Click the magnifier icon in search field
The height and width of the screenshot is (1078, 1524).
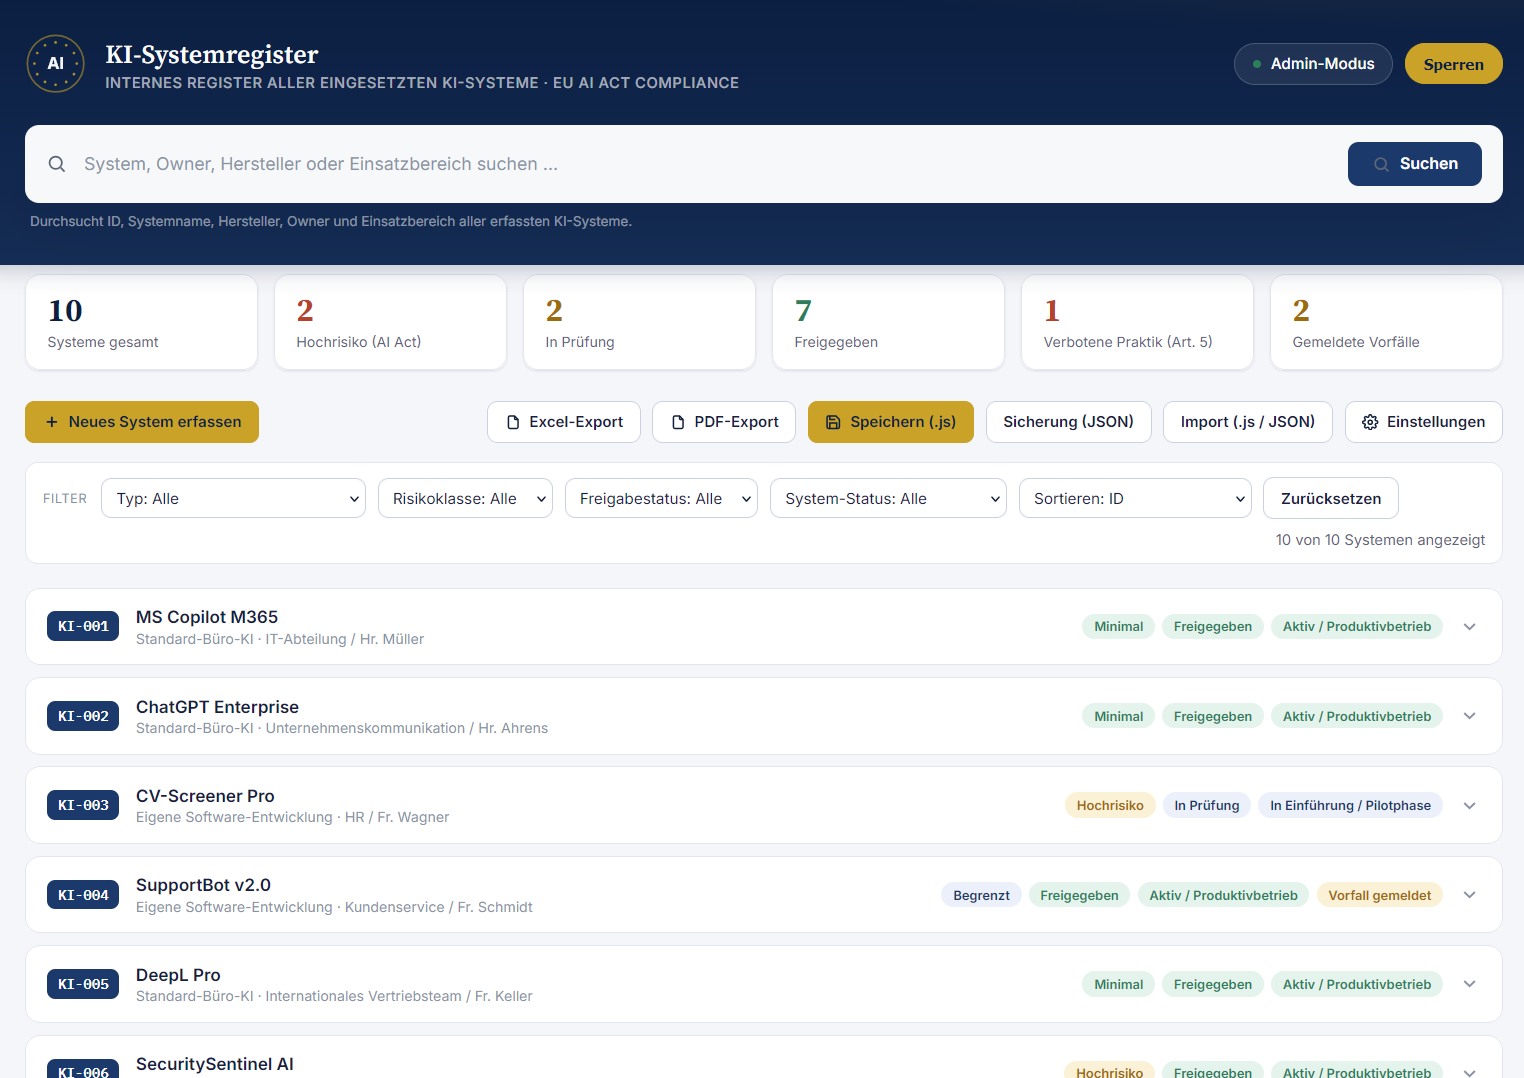57,164
